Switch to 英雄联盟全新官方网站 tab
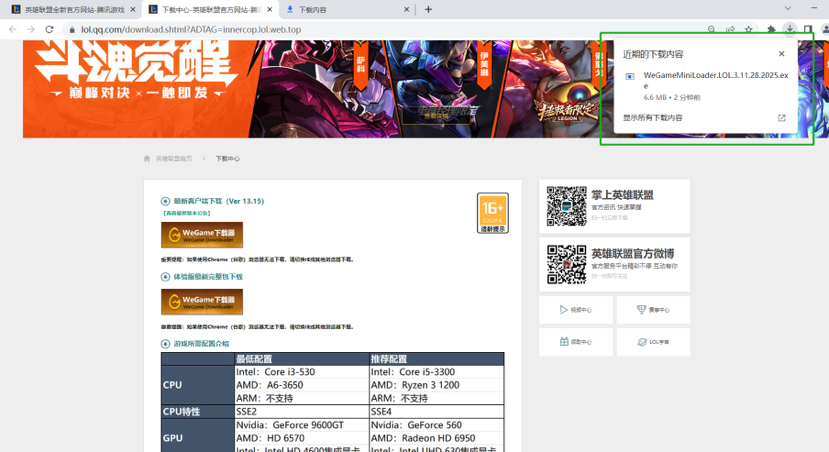The height and width of the screenshot is (452, 829). [68, 9]
